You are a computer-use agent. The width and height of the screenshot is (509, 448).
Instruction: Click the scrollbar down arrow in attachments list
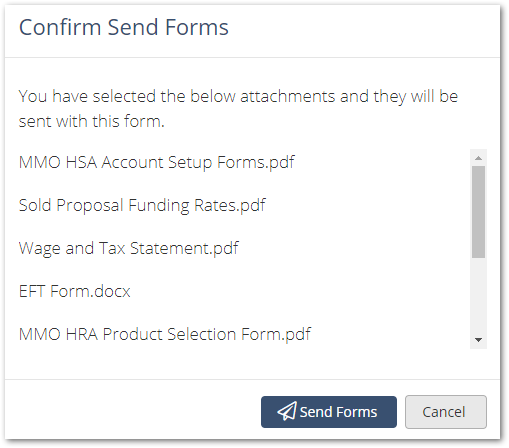pyautogui.click(x=478, y=340)
